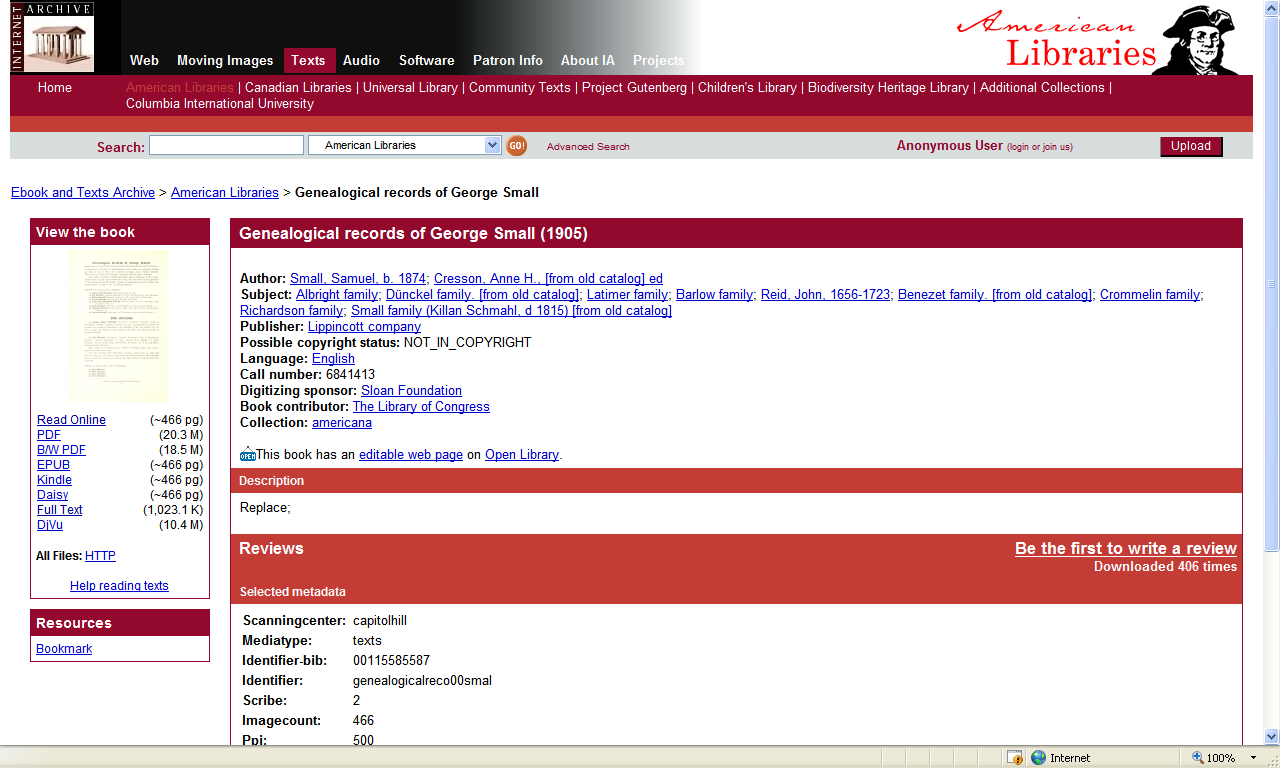The image size is (1280, 768).
Task: Open the book with Read Online
Action: click(71, 419)
